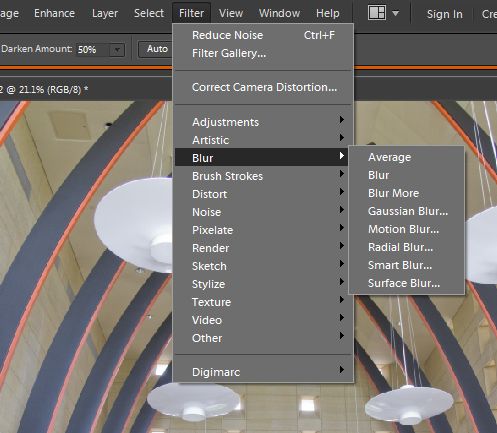The image size is (497, 433).
Task: Expand the Video submenu
Action: [263, 320]
